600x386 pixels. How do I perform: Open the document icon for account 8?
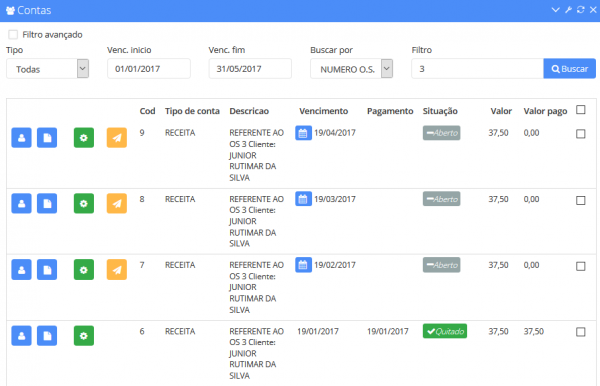[x=47, y=204]
